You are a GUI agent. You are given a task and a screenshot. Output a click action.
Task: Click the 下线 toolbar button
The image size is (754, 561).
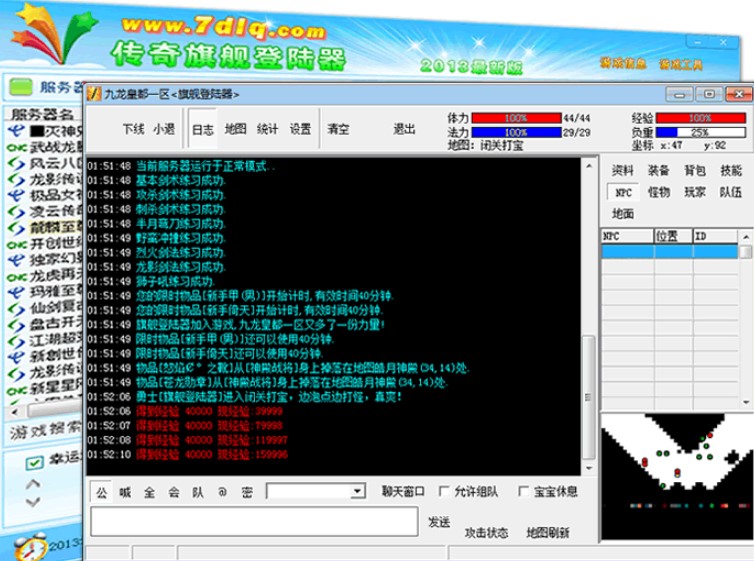click(x=133, y=129)
